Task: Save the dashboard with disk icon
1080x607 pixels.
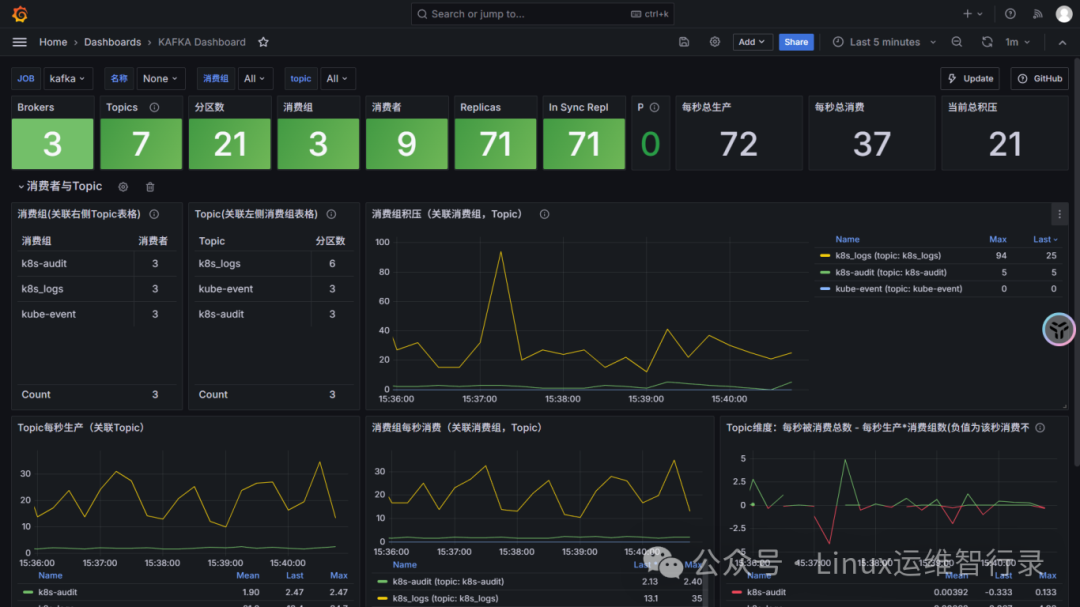Action: click(684, 42)
